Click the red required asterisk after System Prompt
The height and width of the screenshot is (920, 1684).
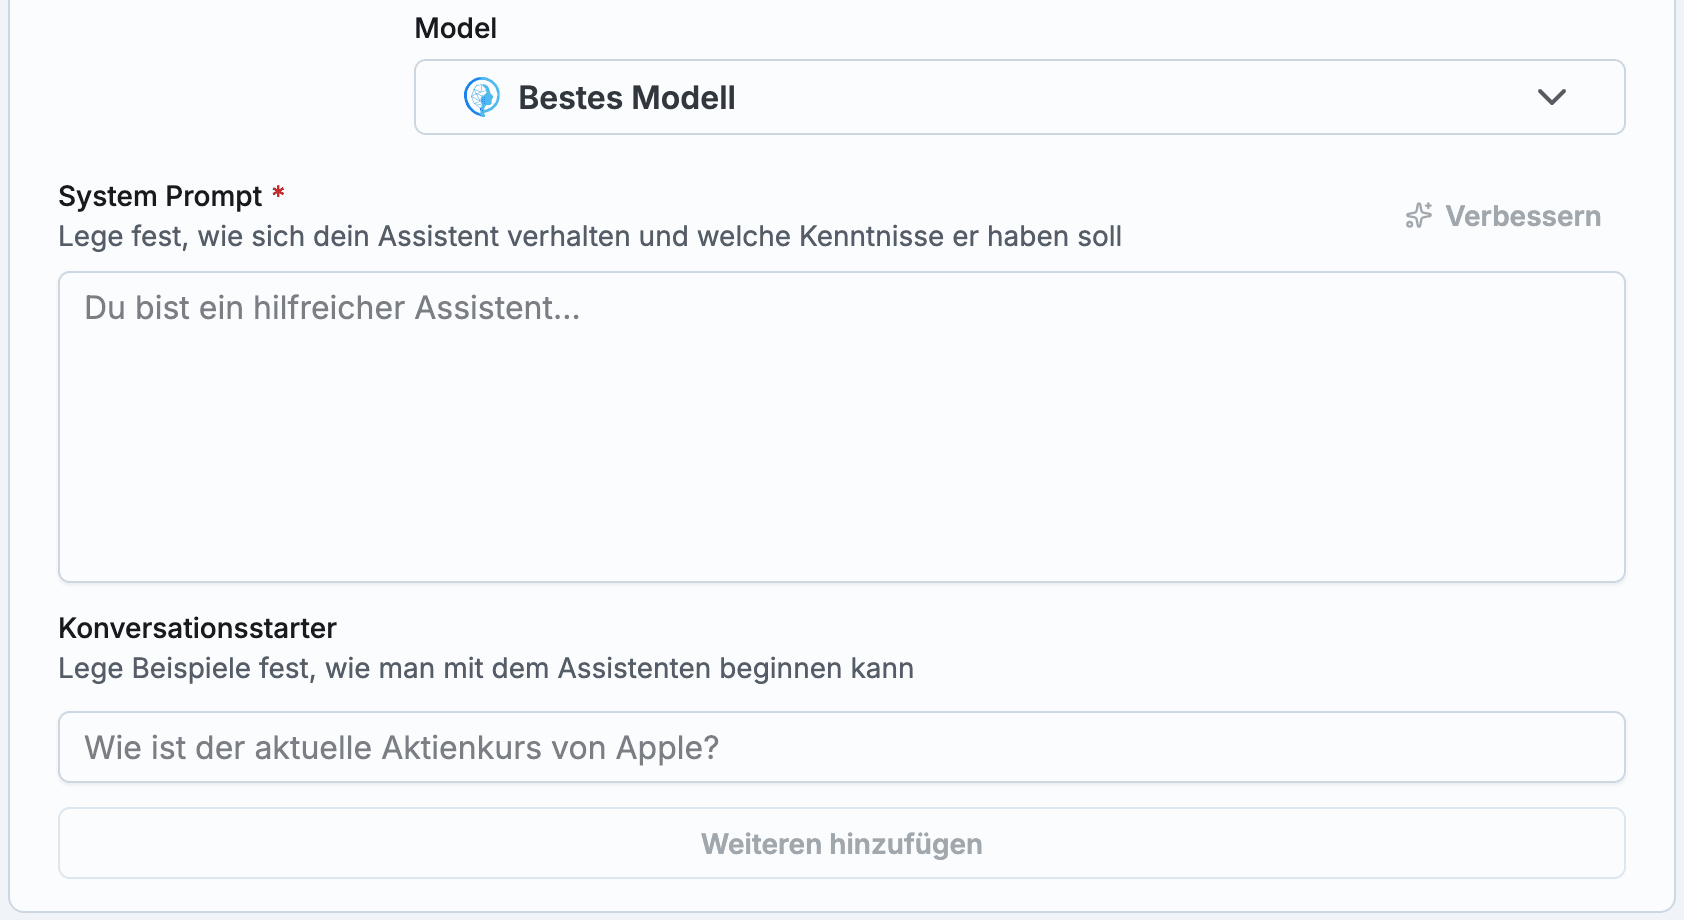click(x=279, y=192)
